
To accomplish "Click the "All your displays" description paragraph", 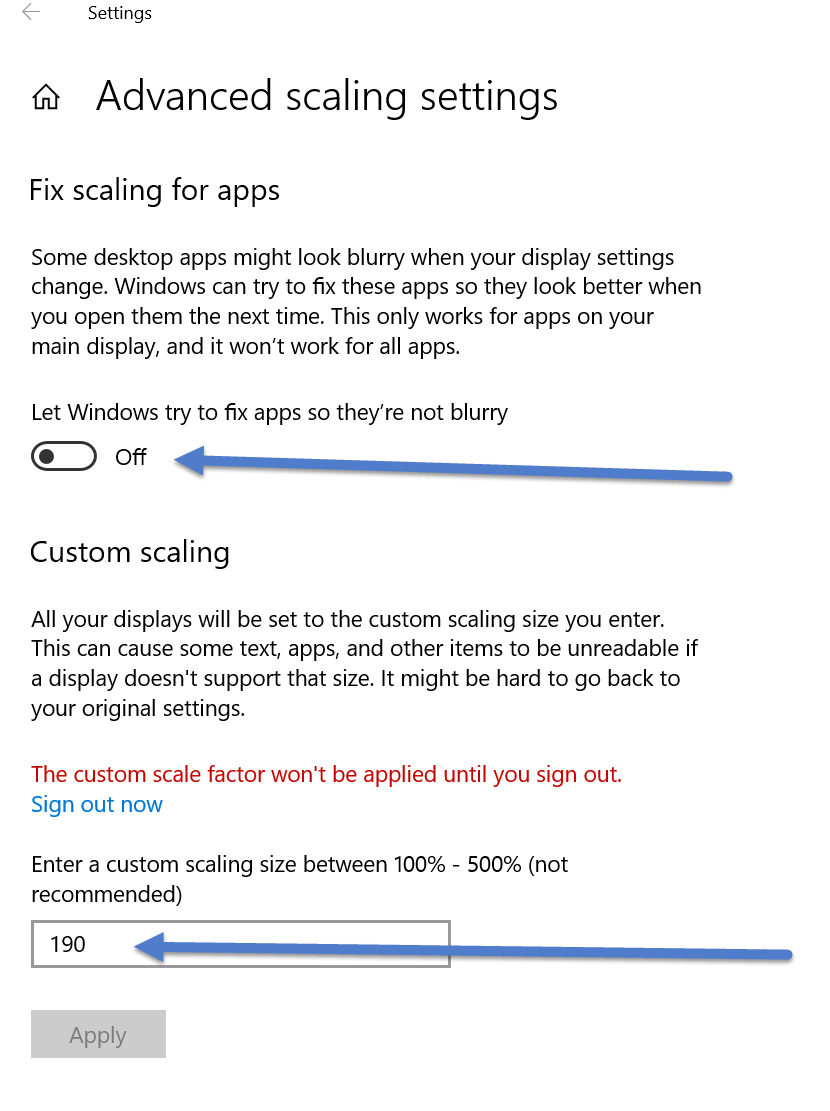I will pos(364,664).
